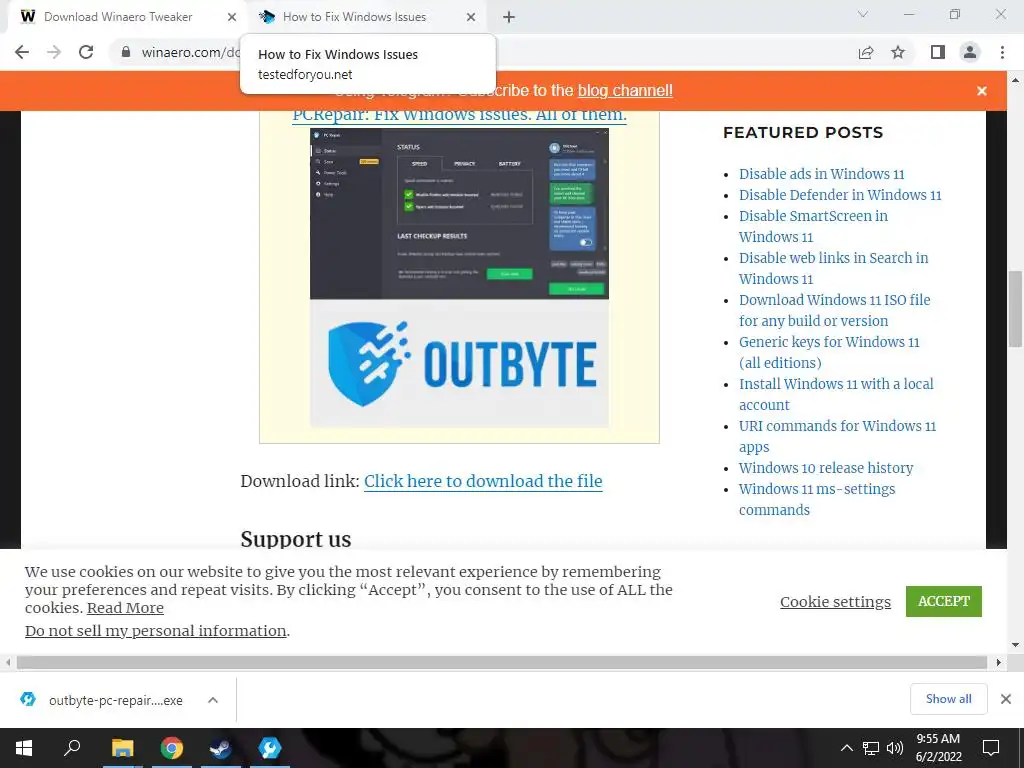Screen dimensions: 1024x768
Task: Open Install Windows 11 with local account
Action: click(836, 394)
